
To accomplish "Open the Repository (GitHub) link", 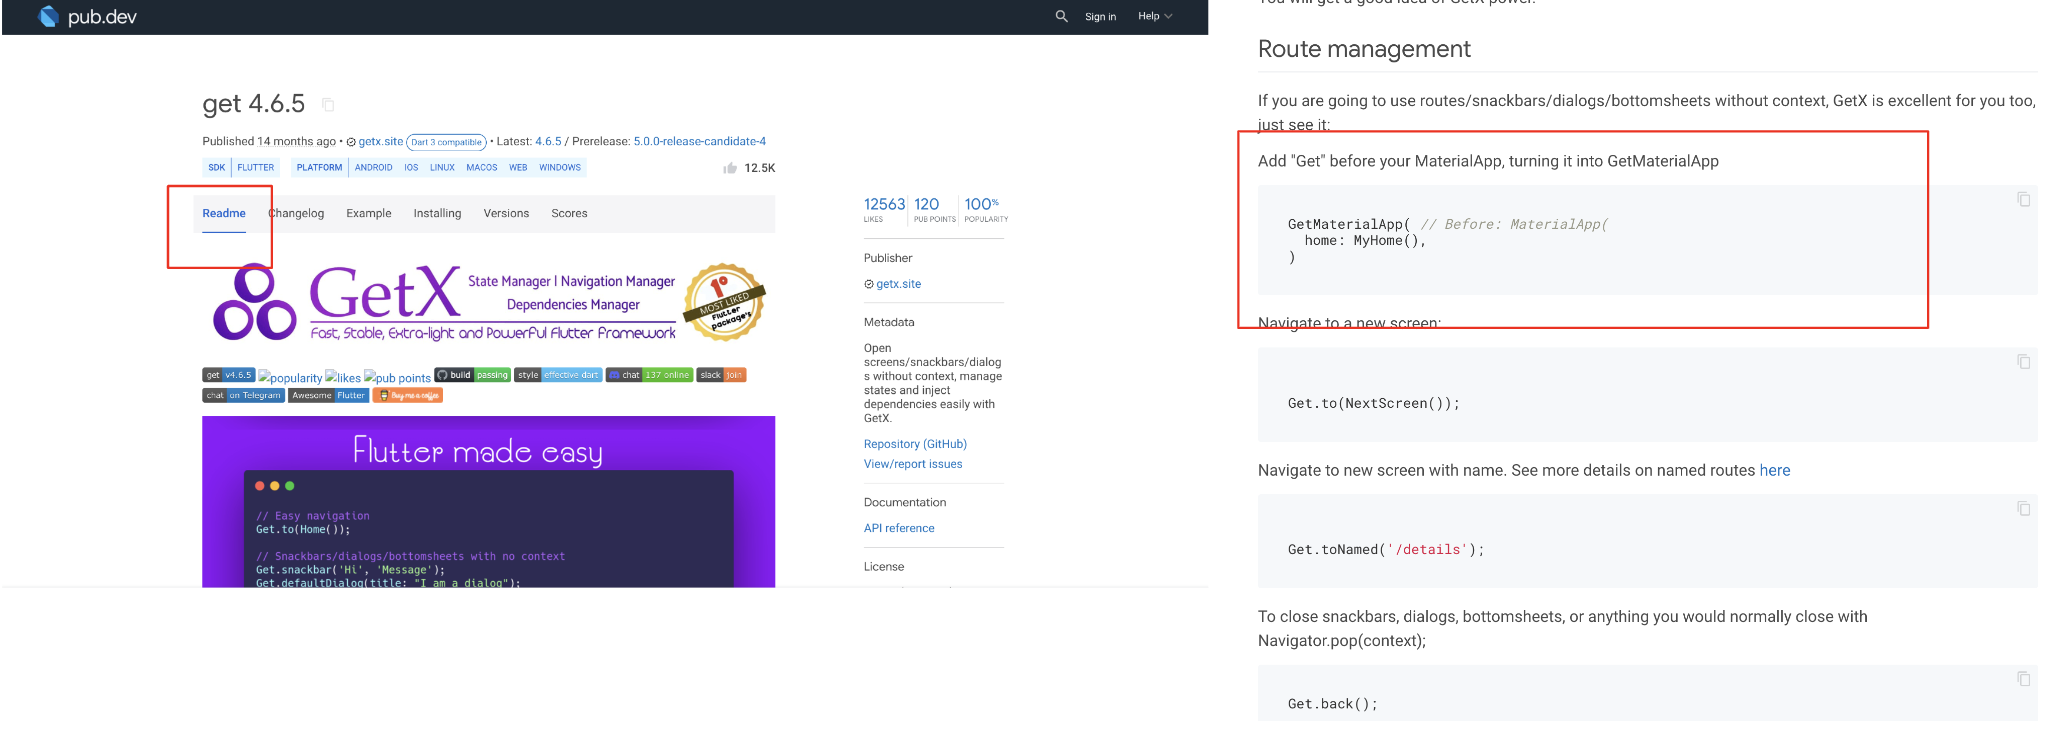I will coord(915,444).
